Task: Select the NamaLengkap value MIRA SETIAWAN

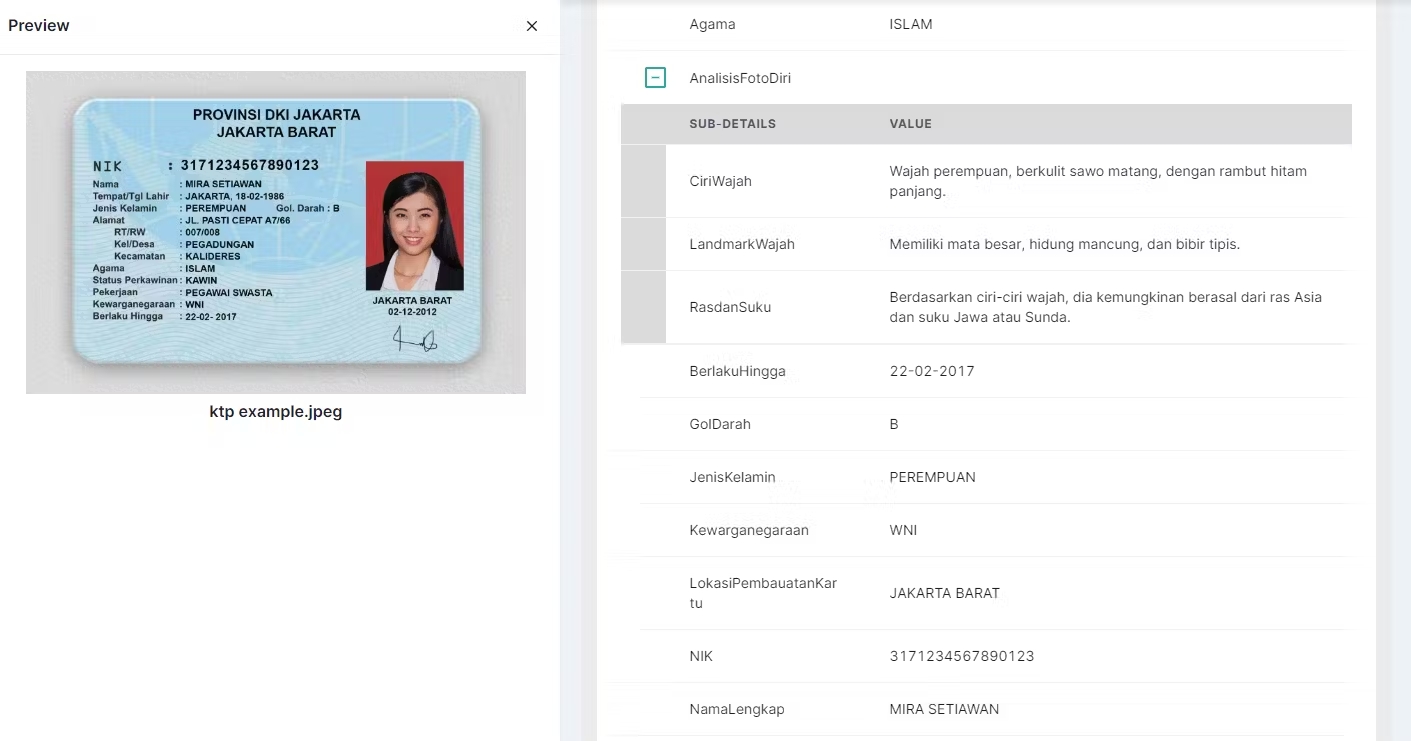Action: pyautogui.click(x=944, y=709)
